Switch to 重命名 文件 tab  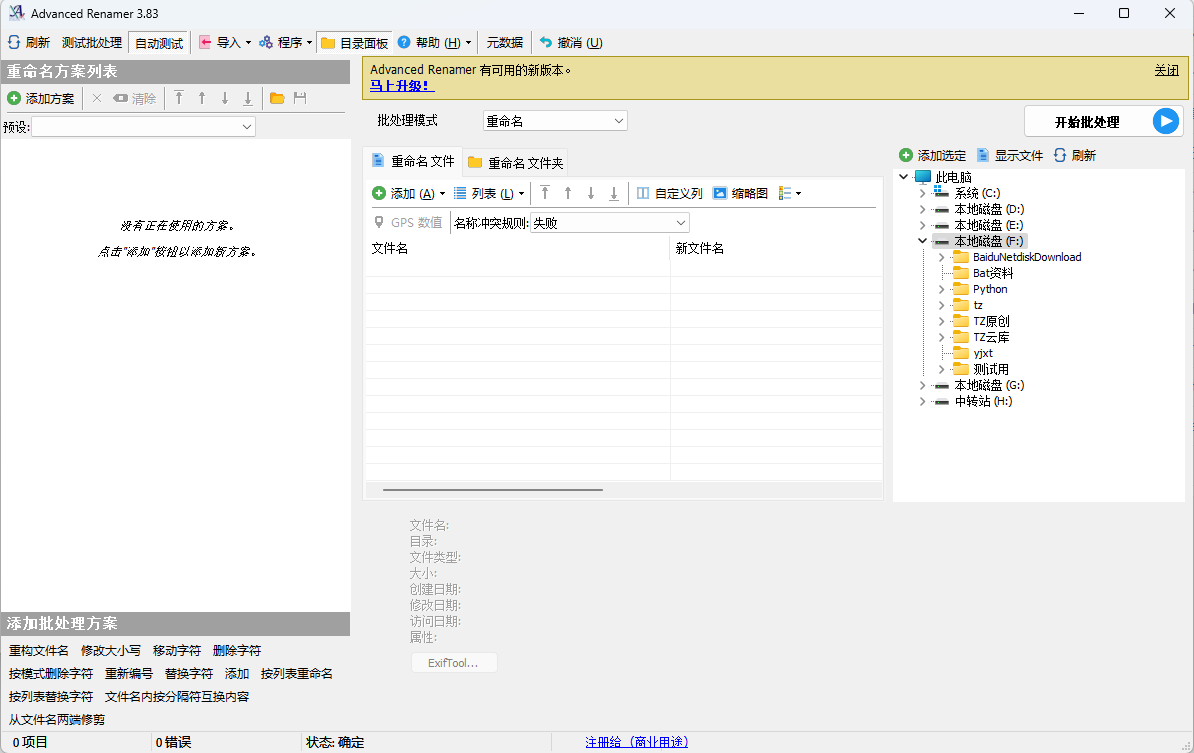pos(413,161)
